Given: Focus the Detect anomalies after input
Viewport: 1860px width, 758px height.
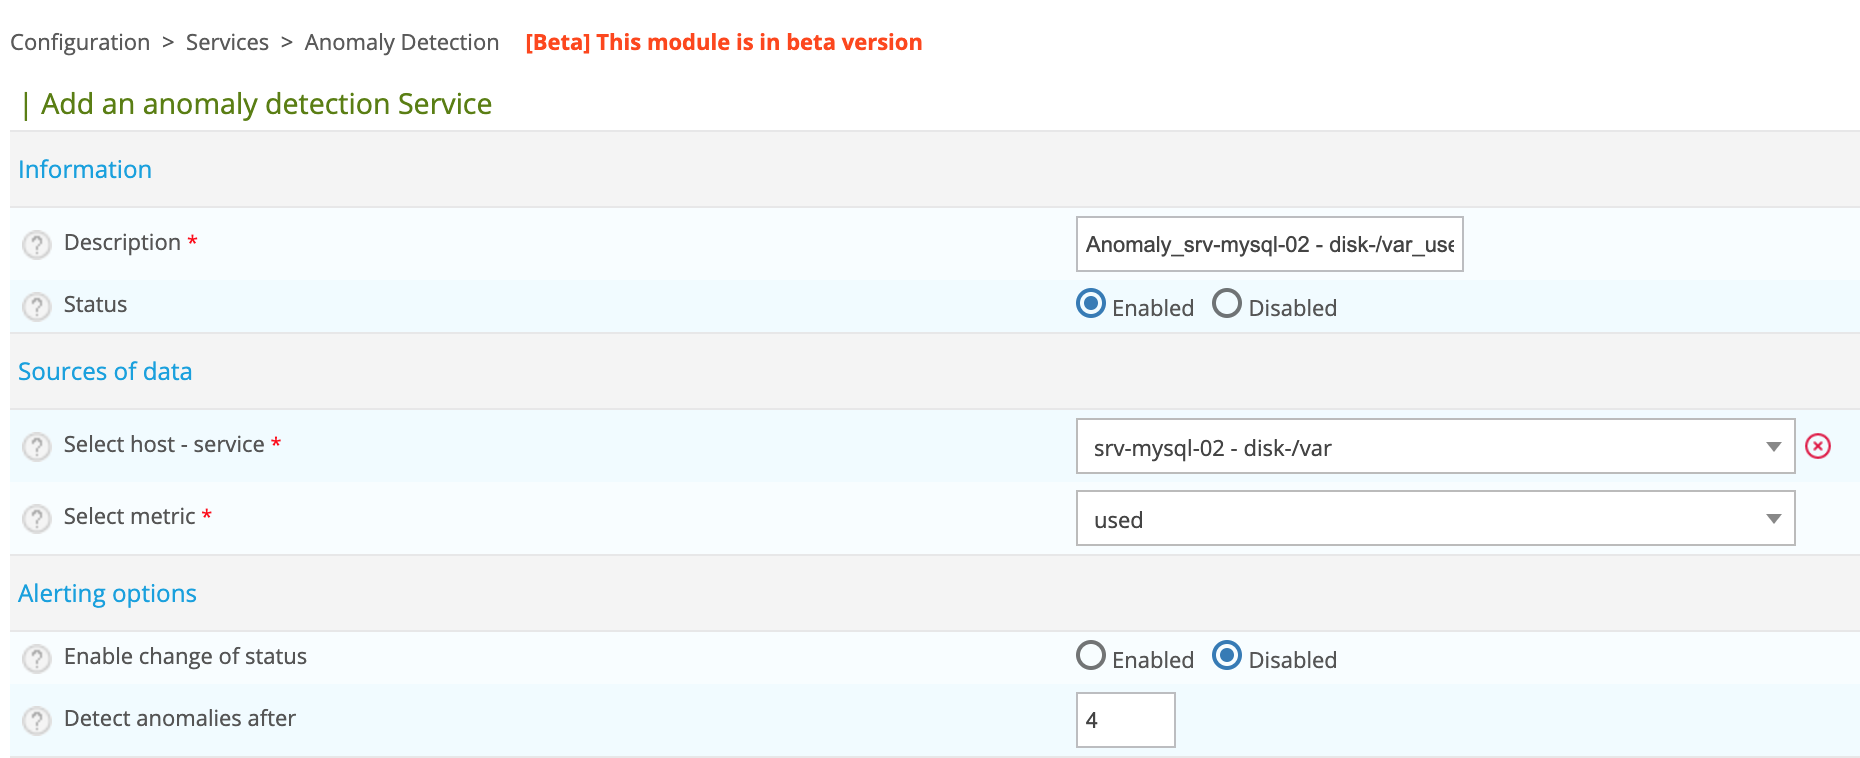Looking at the screenshot, I should click(1125, 720).
